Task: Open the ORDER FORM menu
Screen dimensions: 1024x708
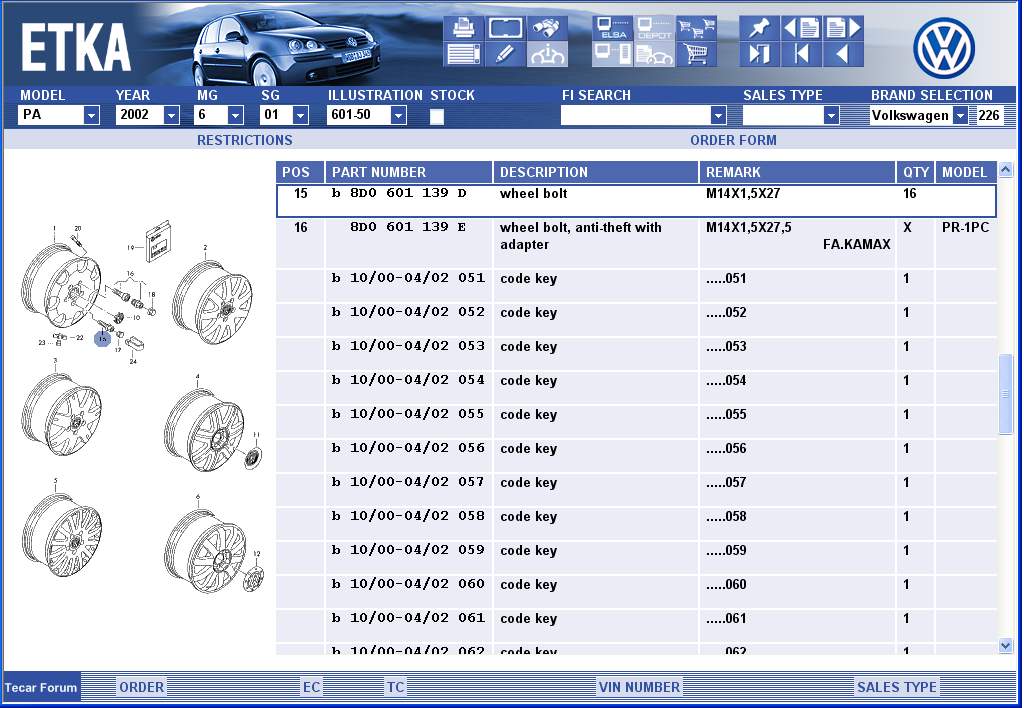Action: tap(733, 140)
